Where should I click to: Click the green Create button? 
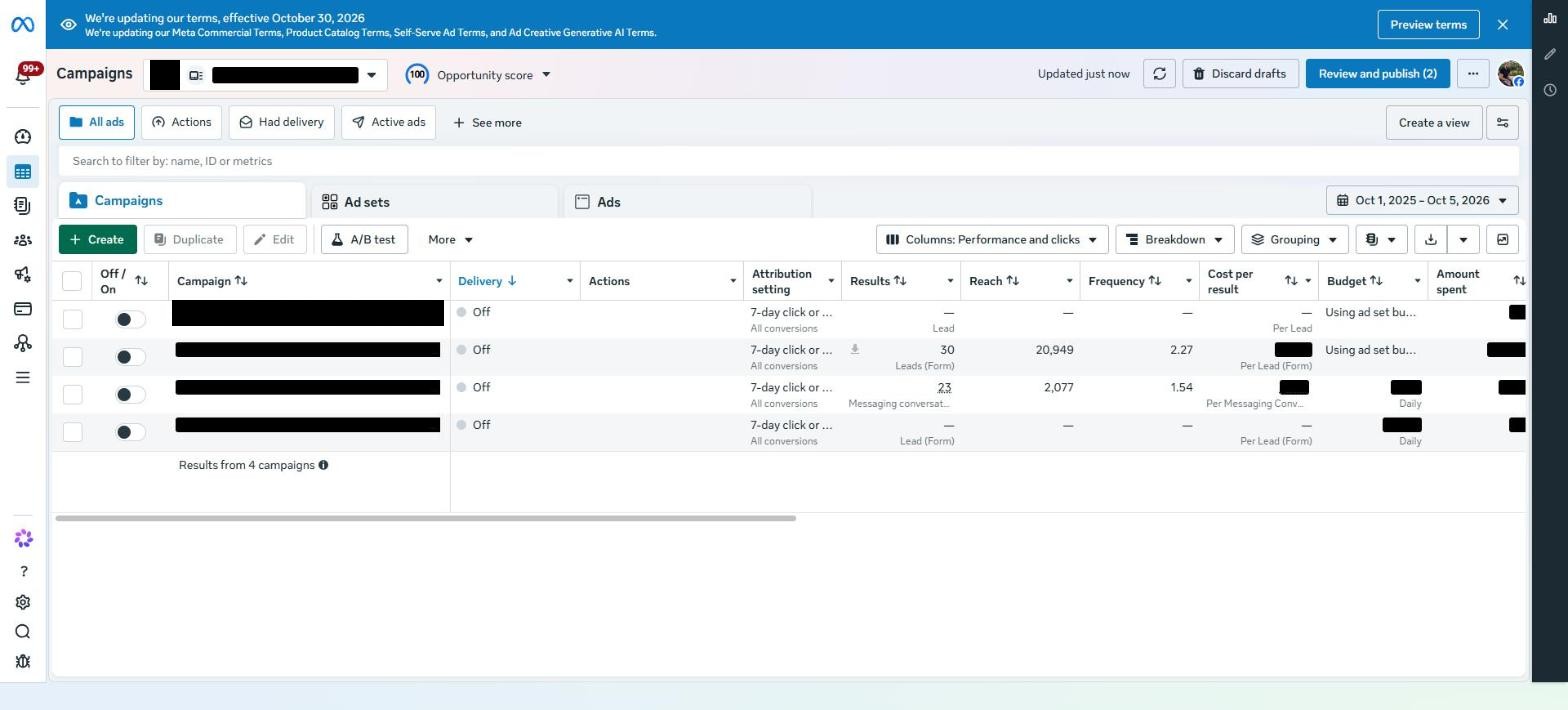tap(97, 240)
